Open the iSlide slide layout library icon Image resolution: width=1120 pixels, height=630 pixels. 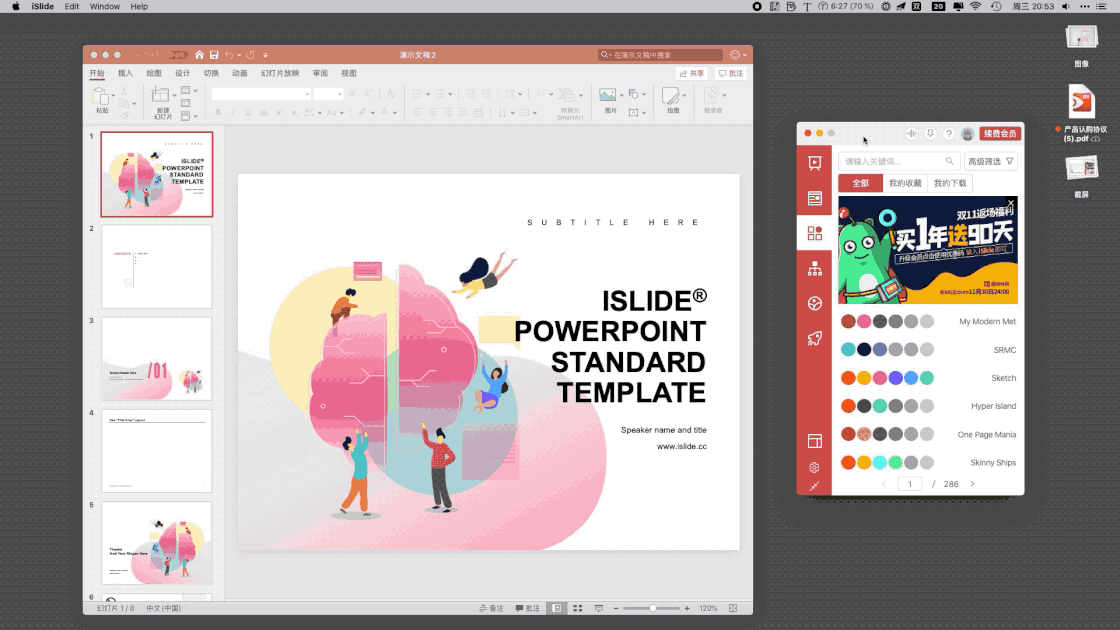click(x=814, y=198)
